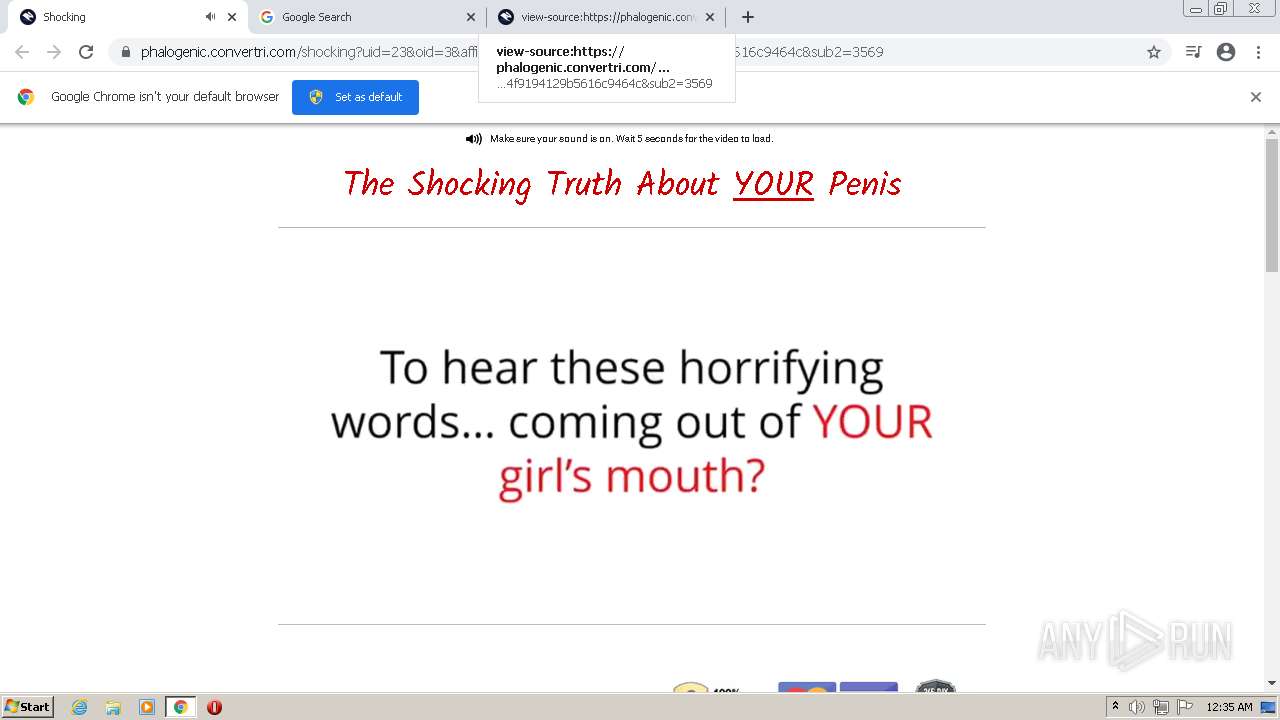1280x720 pixels.
Task: Set Chrome as default browser
Action: point(355,97)
